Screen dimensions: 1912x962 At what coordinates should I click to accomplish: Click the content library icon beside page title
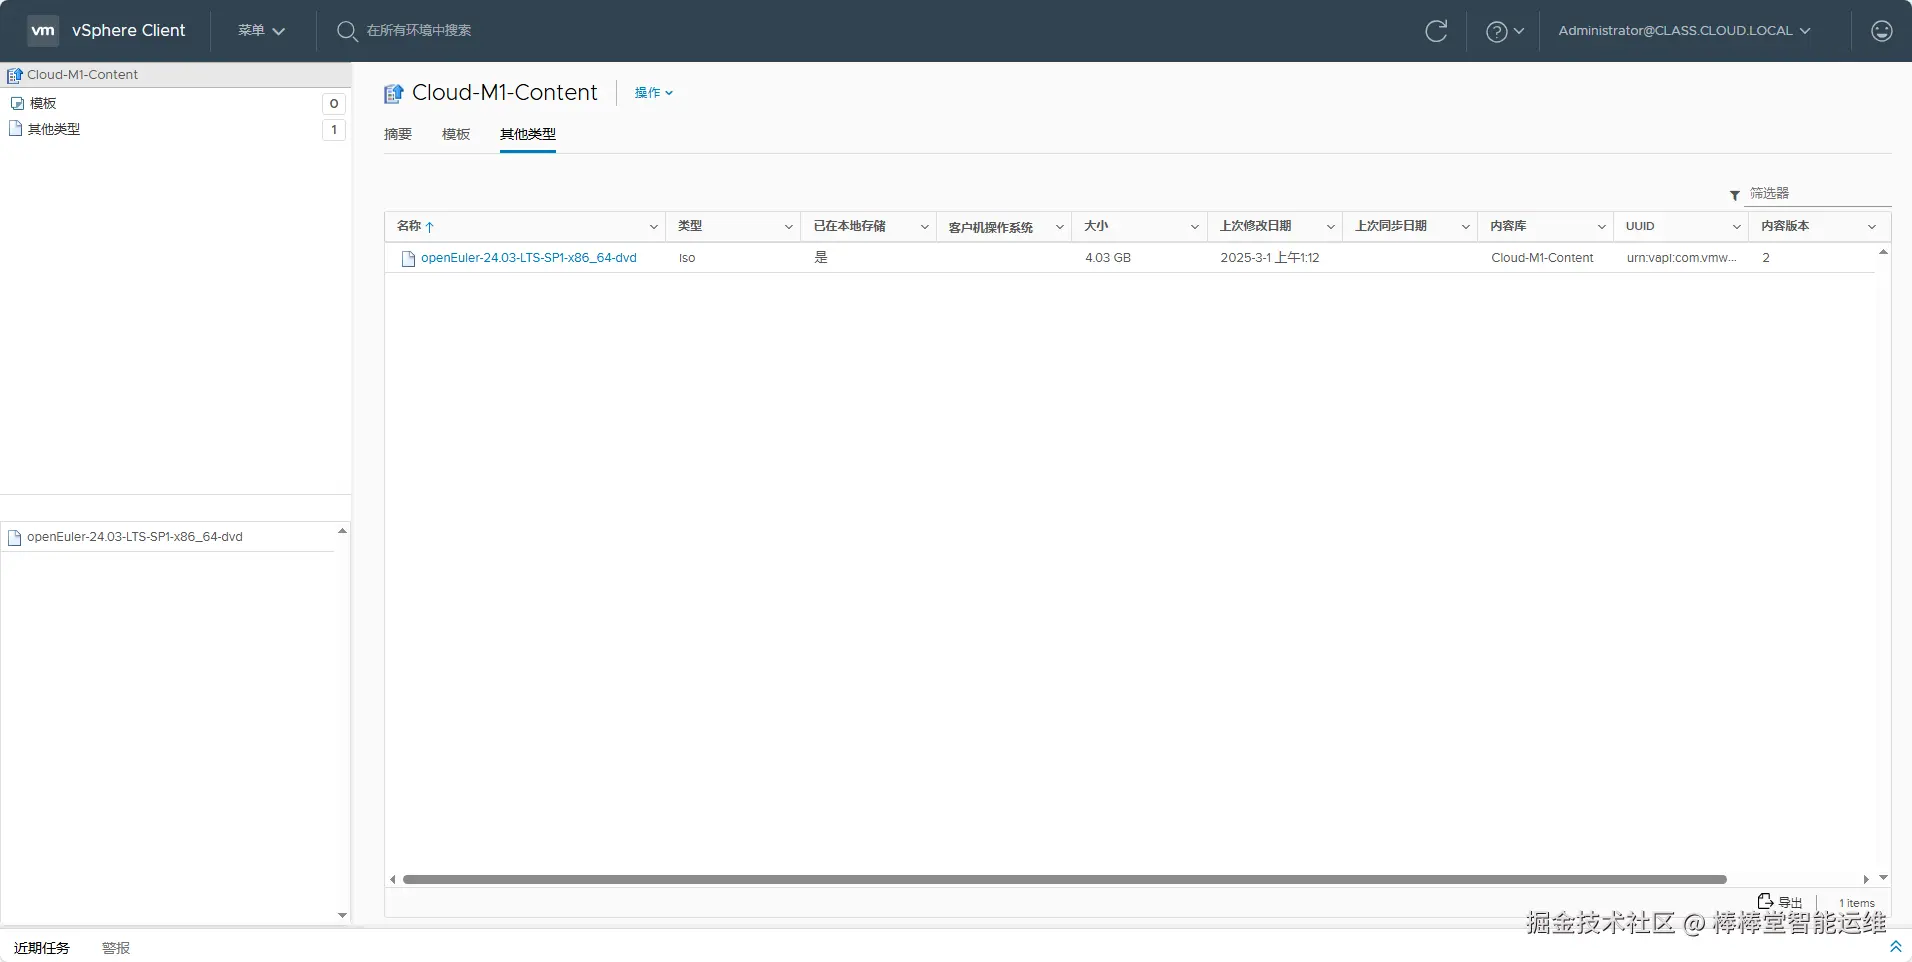(394, 94)
